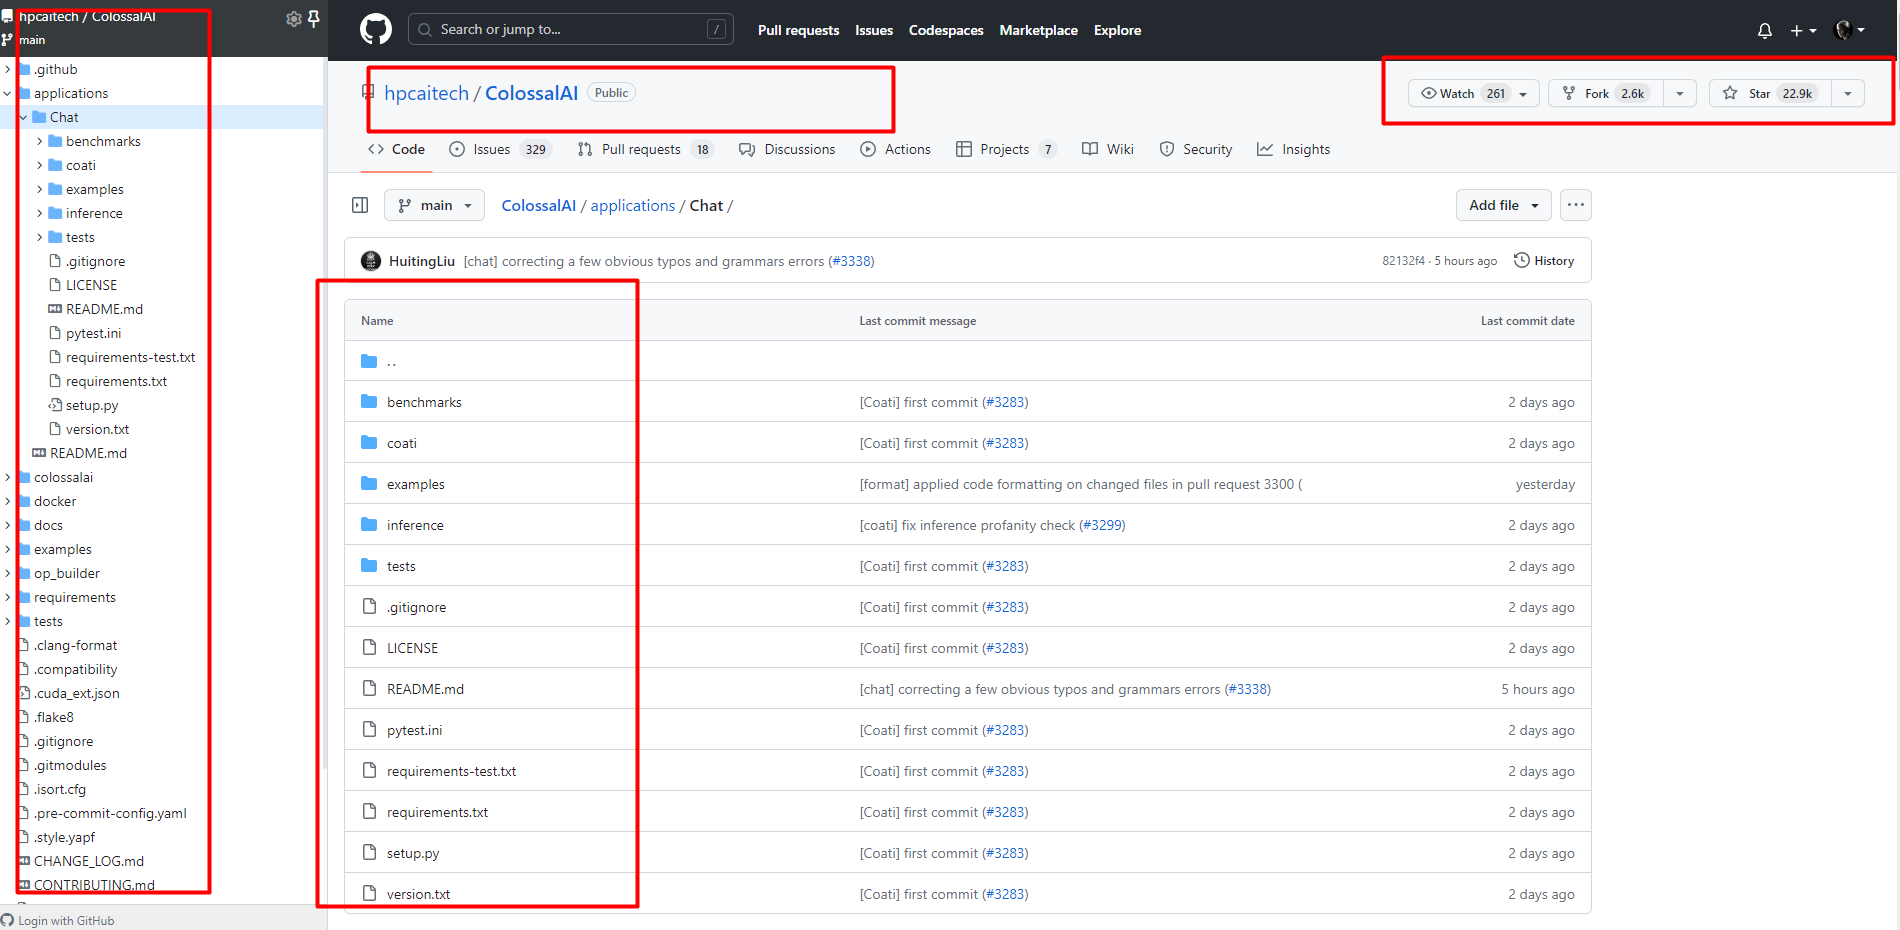Viewport: 1900px width, 930px height.
Task: Open the examples folder in file list
Action: (416, 484)
